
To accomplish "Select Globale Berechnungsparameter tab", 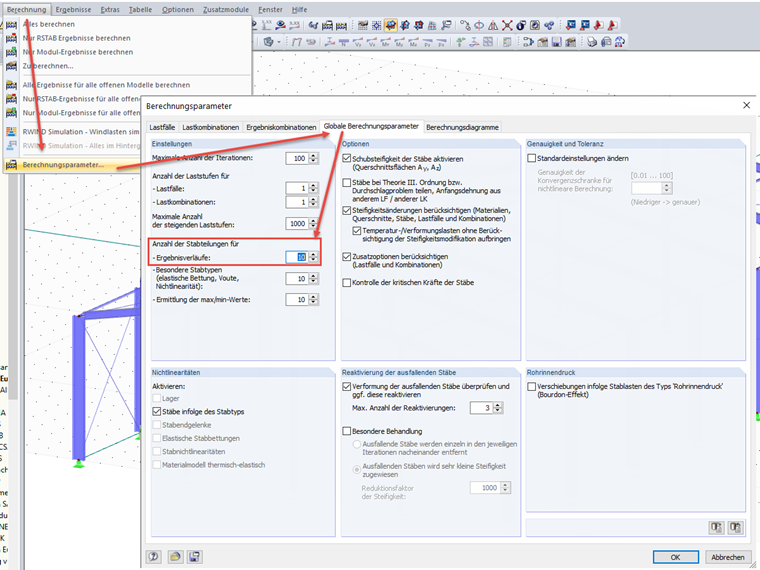I will (371, 126).
